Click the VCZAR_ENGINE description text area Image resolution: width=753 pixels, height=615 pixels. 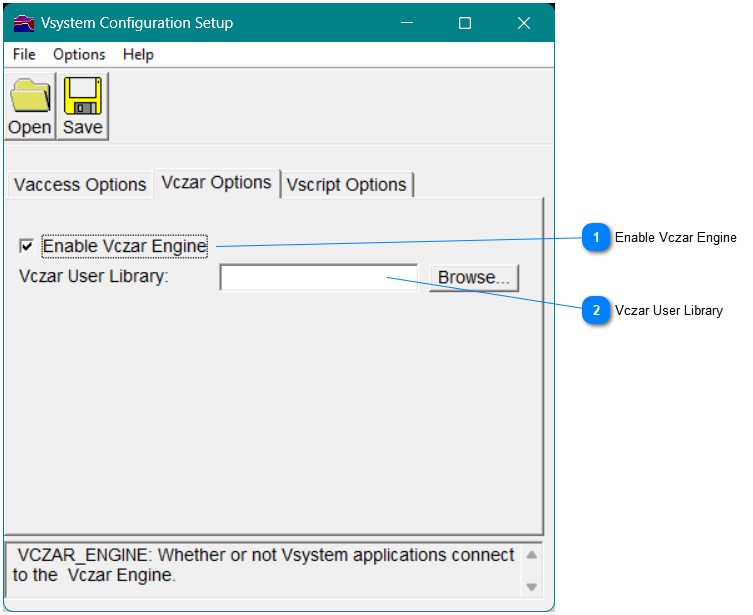point(263,566)
